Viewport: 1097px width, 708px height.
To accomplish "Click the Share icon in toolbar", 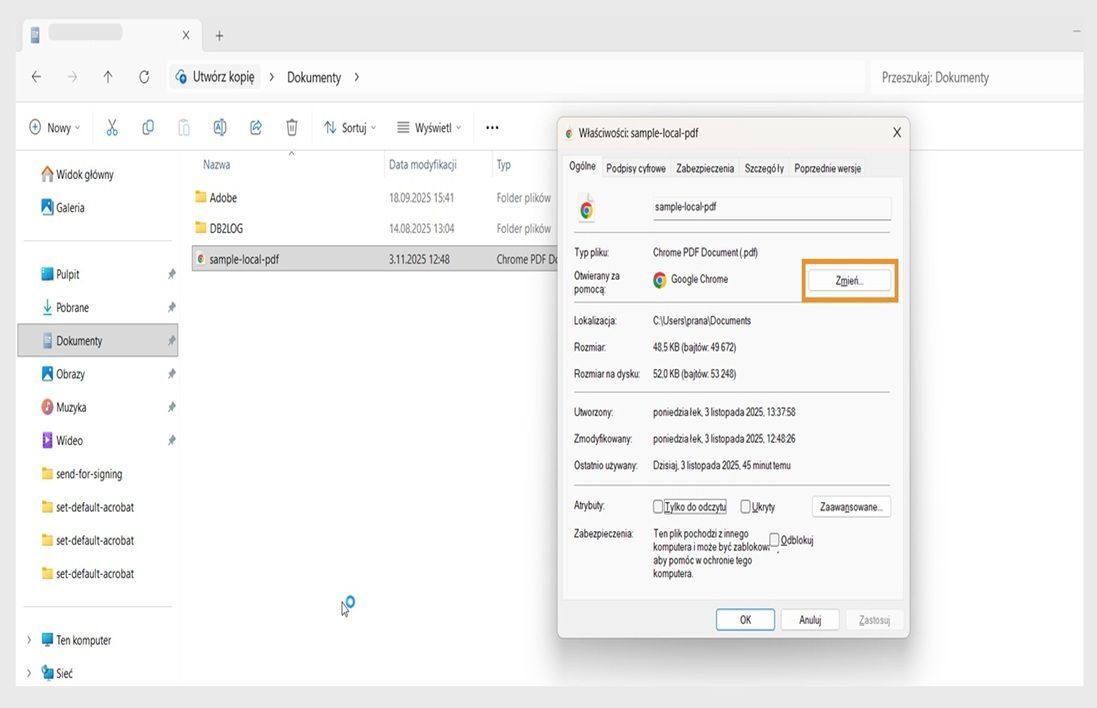I will click(x=256, y=127).
